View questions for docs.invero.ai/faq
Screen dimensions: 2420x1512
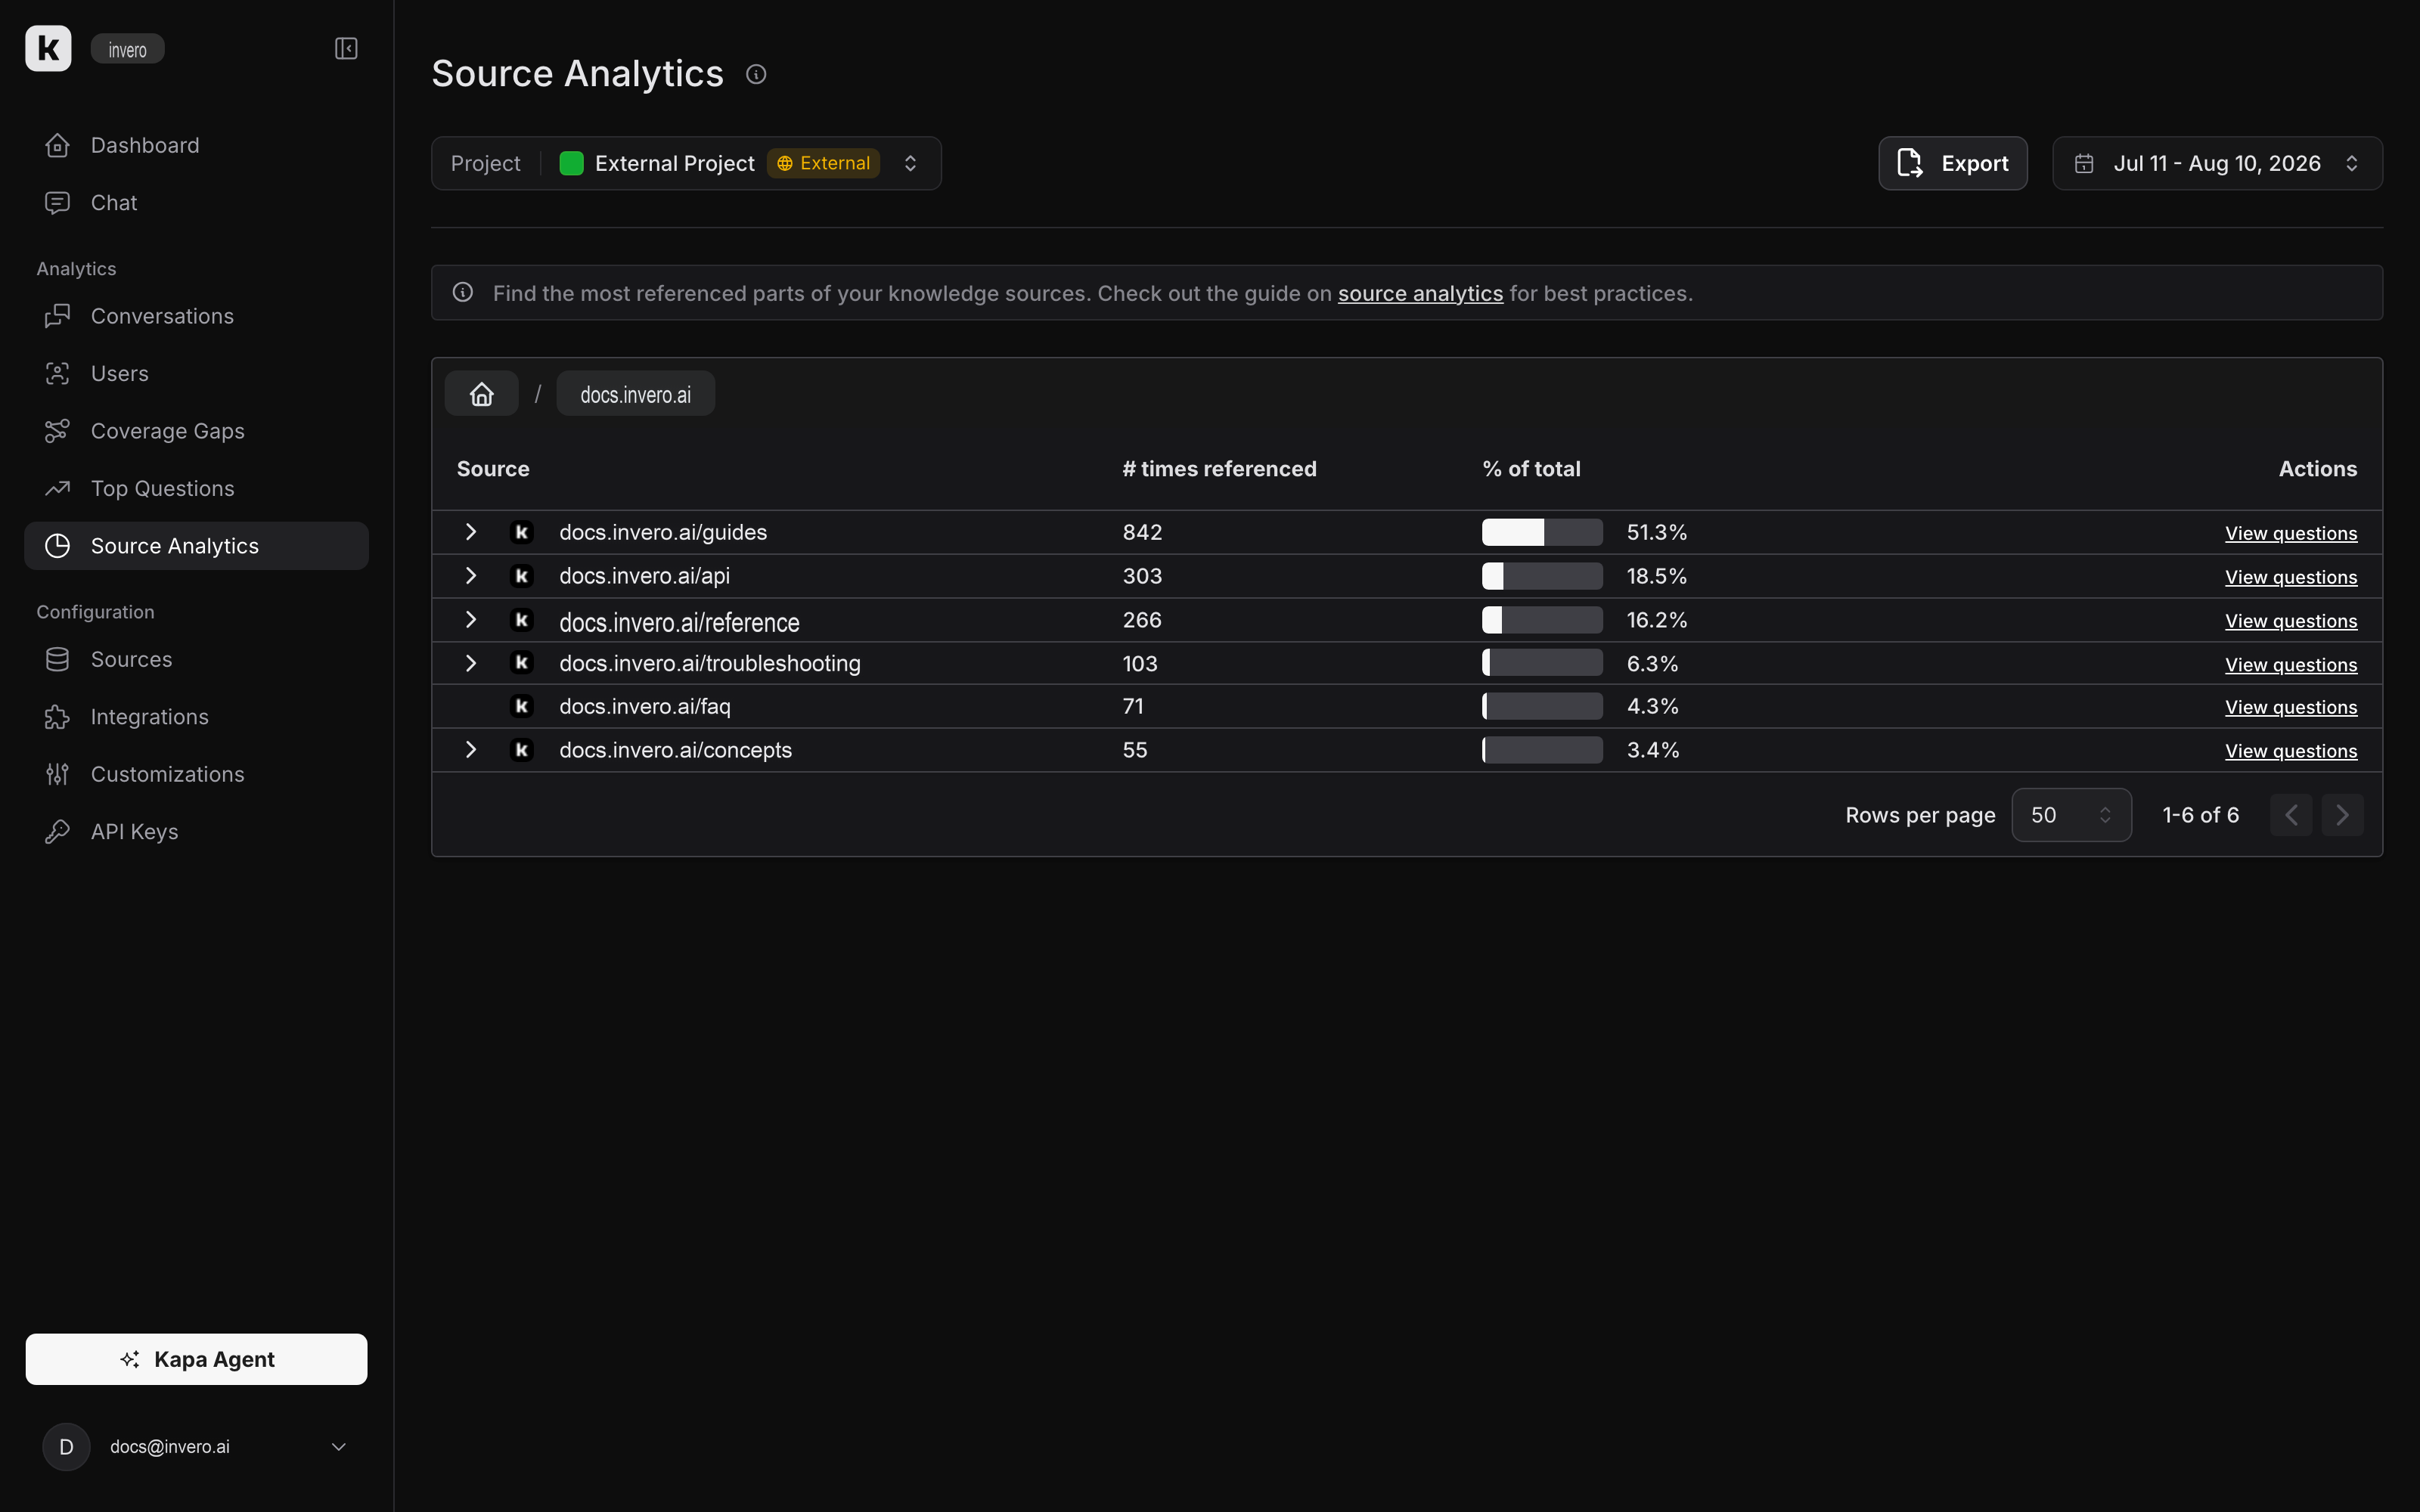click(2290, 707)
